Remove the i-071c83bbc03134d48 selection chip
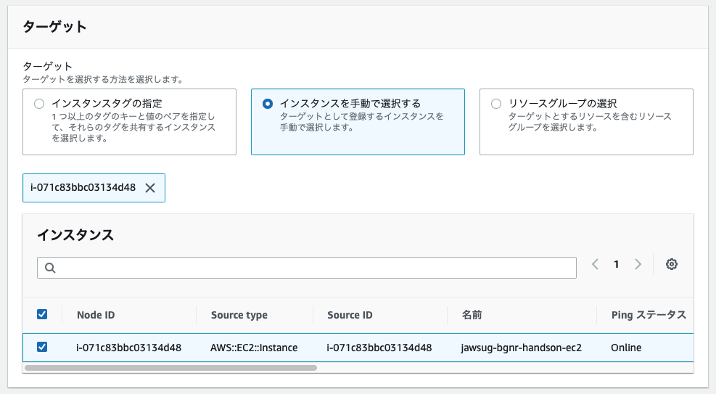Image resolution: width=716 pixels, height=394 pixels. click(150, 188)
